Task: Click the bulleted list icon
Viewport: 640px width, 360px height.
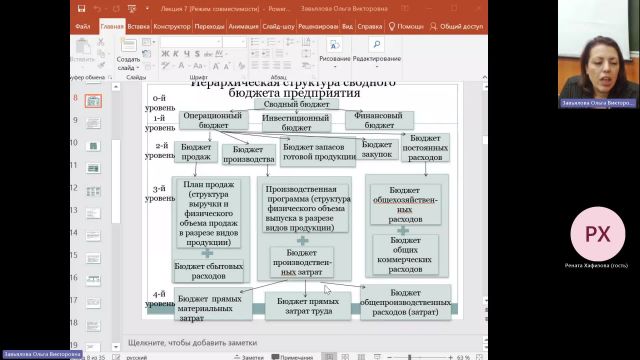Action: tap(256, 42)
